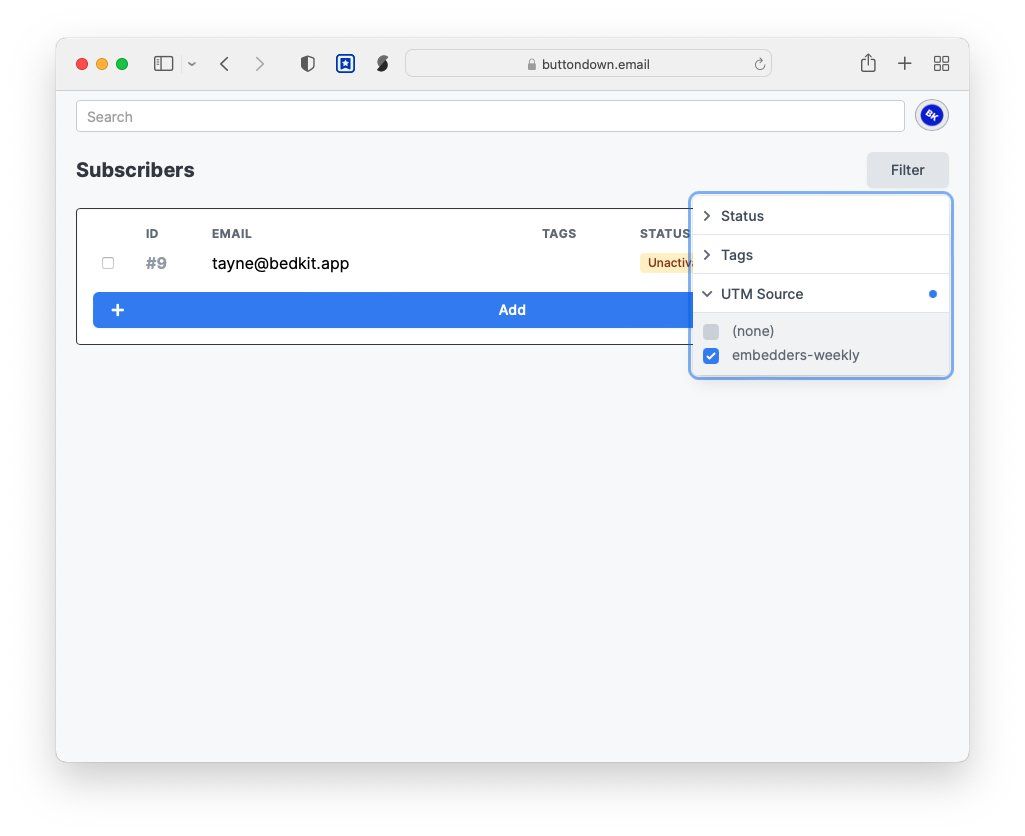1025x836 pixels.
Task: Click the browser back arrow
Action: coord(224,64)
